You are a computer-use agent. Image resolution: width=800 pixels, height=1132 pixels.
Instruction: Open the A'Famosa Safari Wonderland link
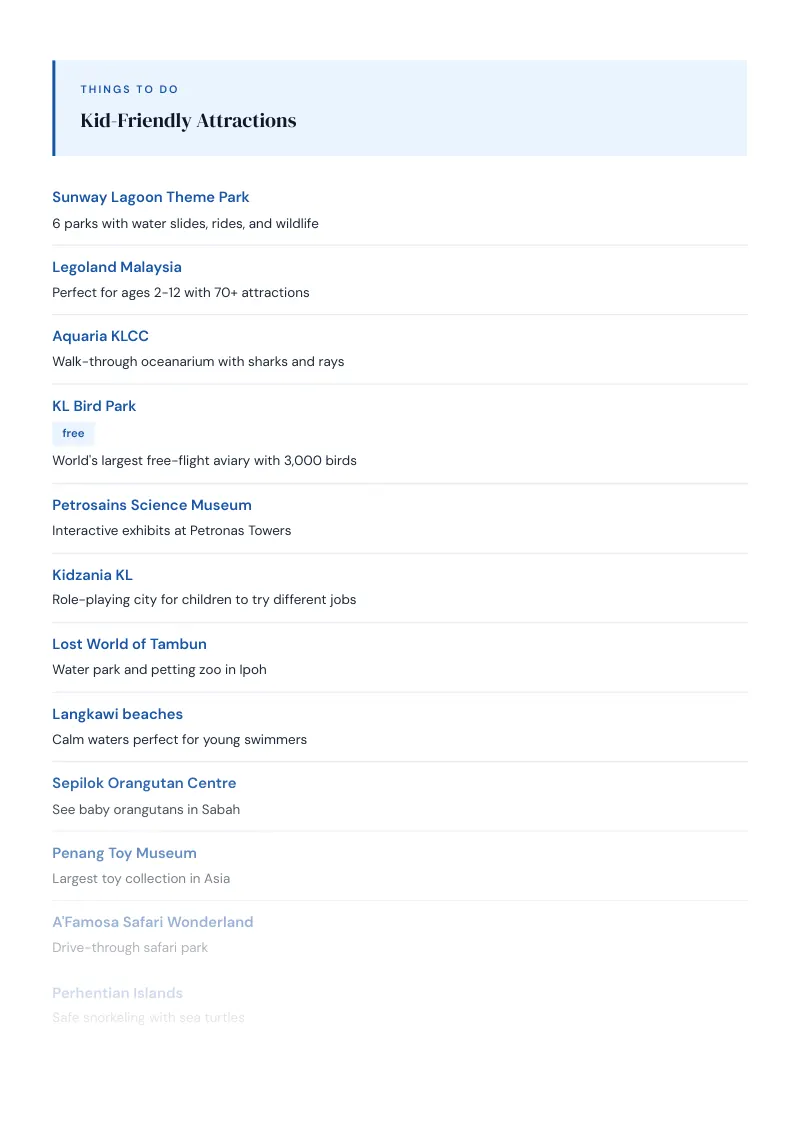pos(152,922)
